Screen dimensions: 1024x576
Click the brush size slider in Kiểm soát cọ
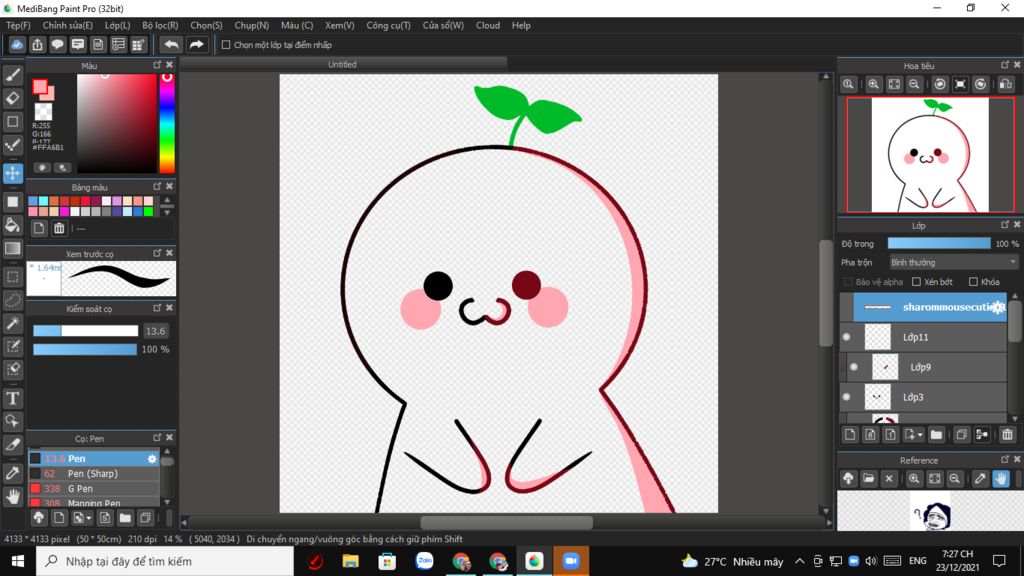(86, 331)
